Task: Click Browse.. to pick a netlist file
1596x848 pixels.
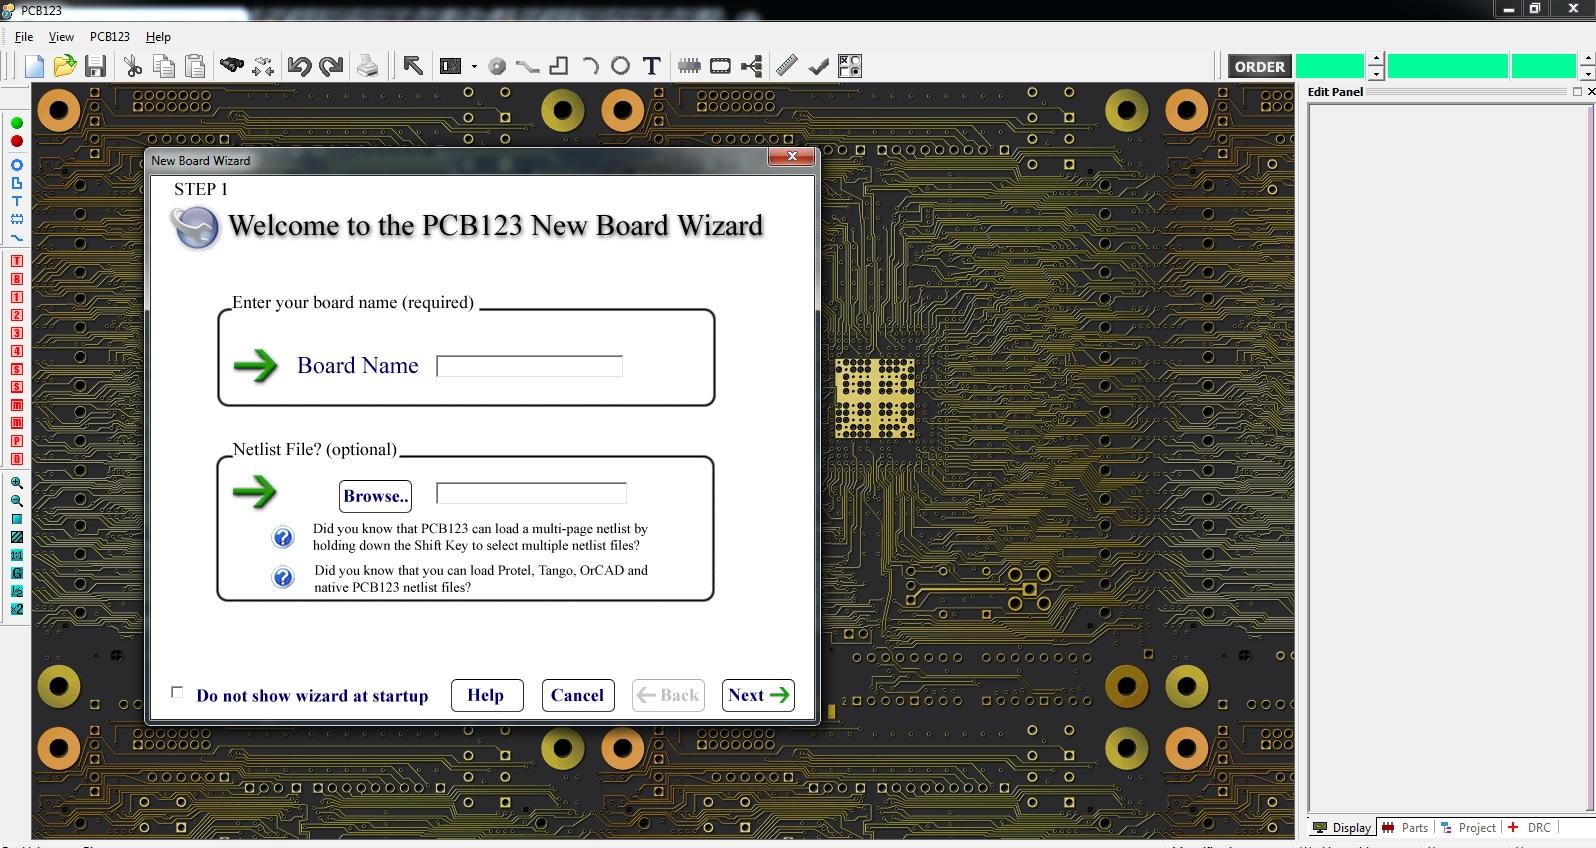Action: (375, 496)
